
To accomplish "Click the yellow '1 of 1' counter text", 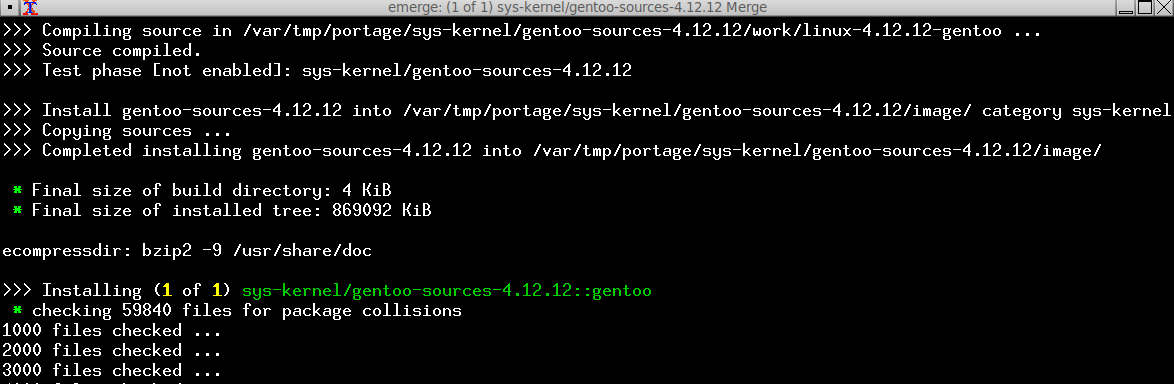I will [192, 290].
